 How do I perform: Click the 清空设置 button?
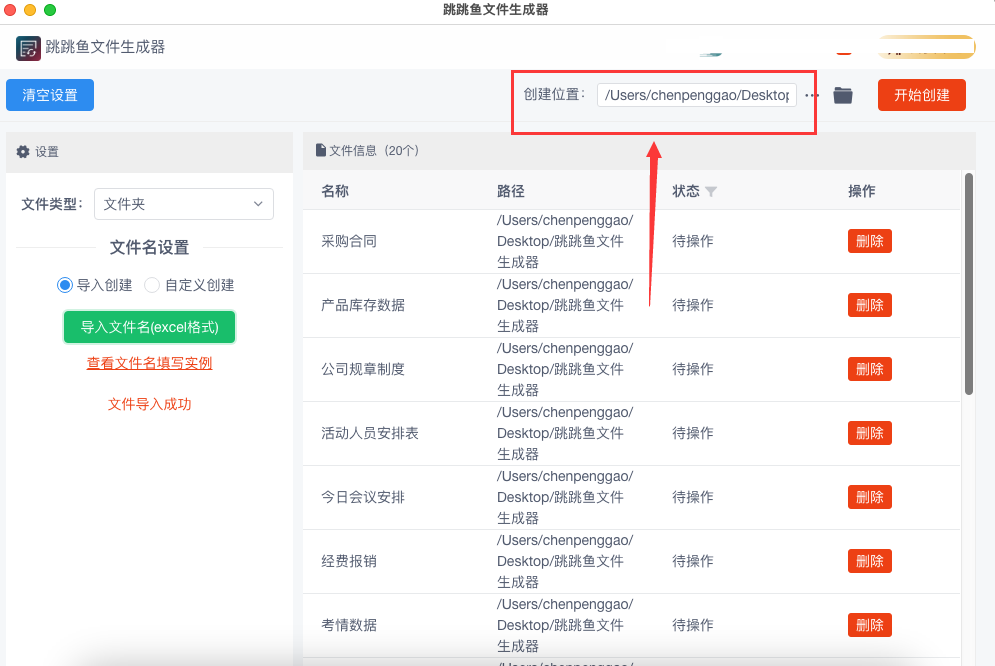click(x=50, y=95)
